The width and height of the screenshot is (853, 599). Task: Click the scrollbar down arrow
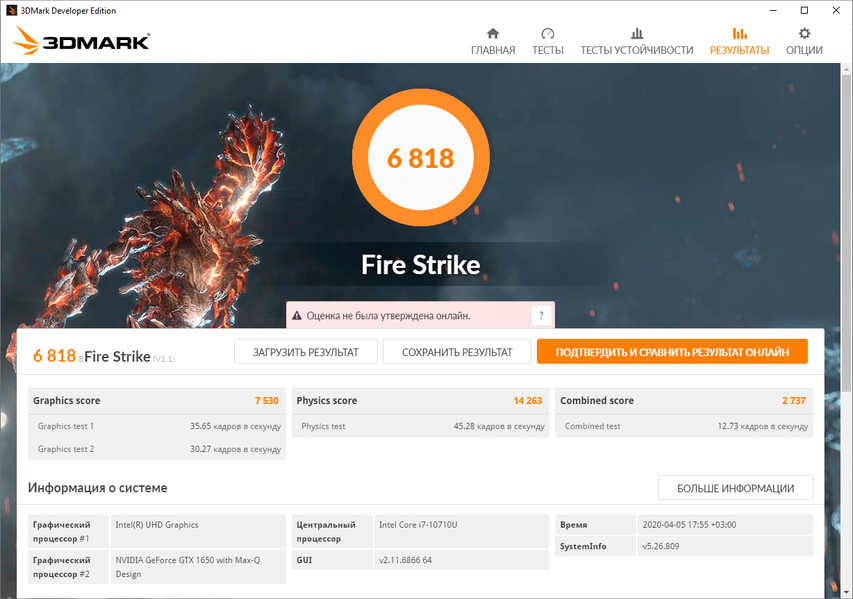tap(846, 592)
